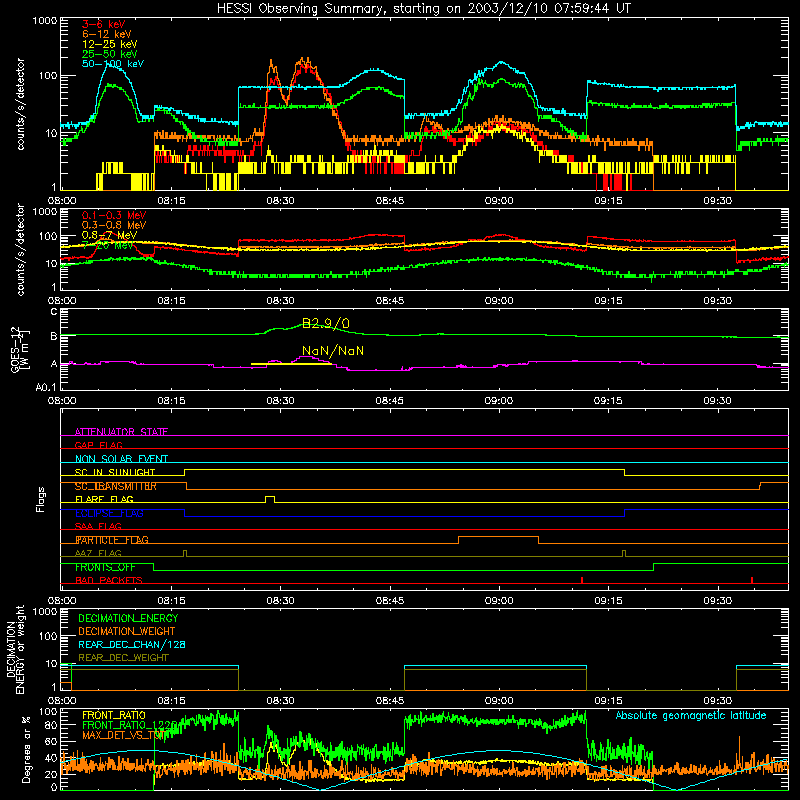Click the AA7_FLAG spike near 08:17
The height and width of the screenshot is (800, 800).
click(185, 553)
